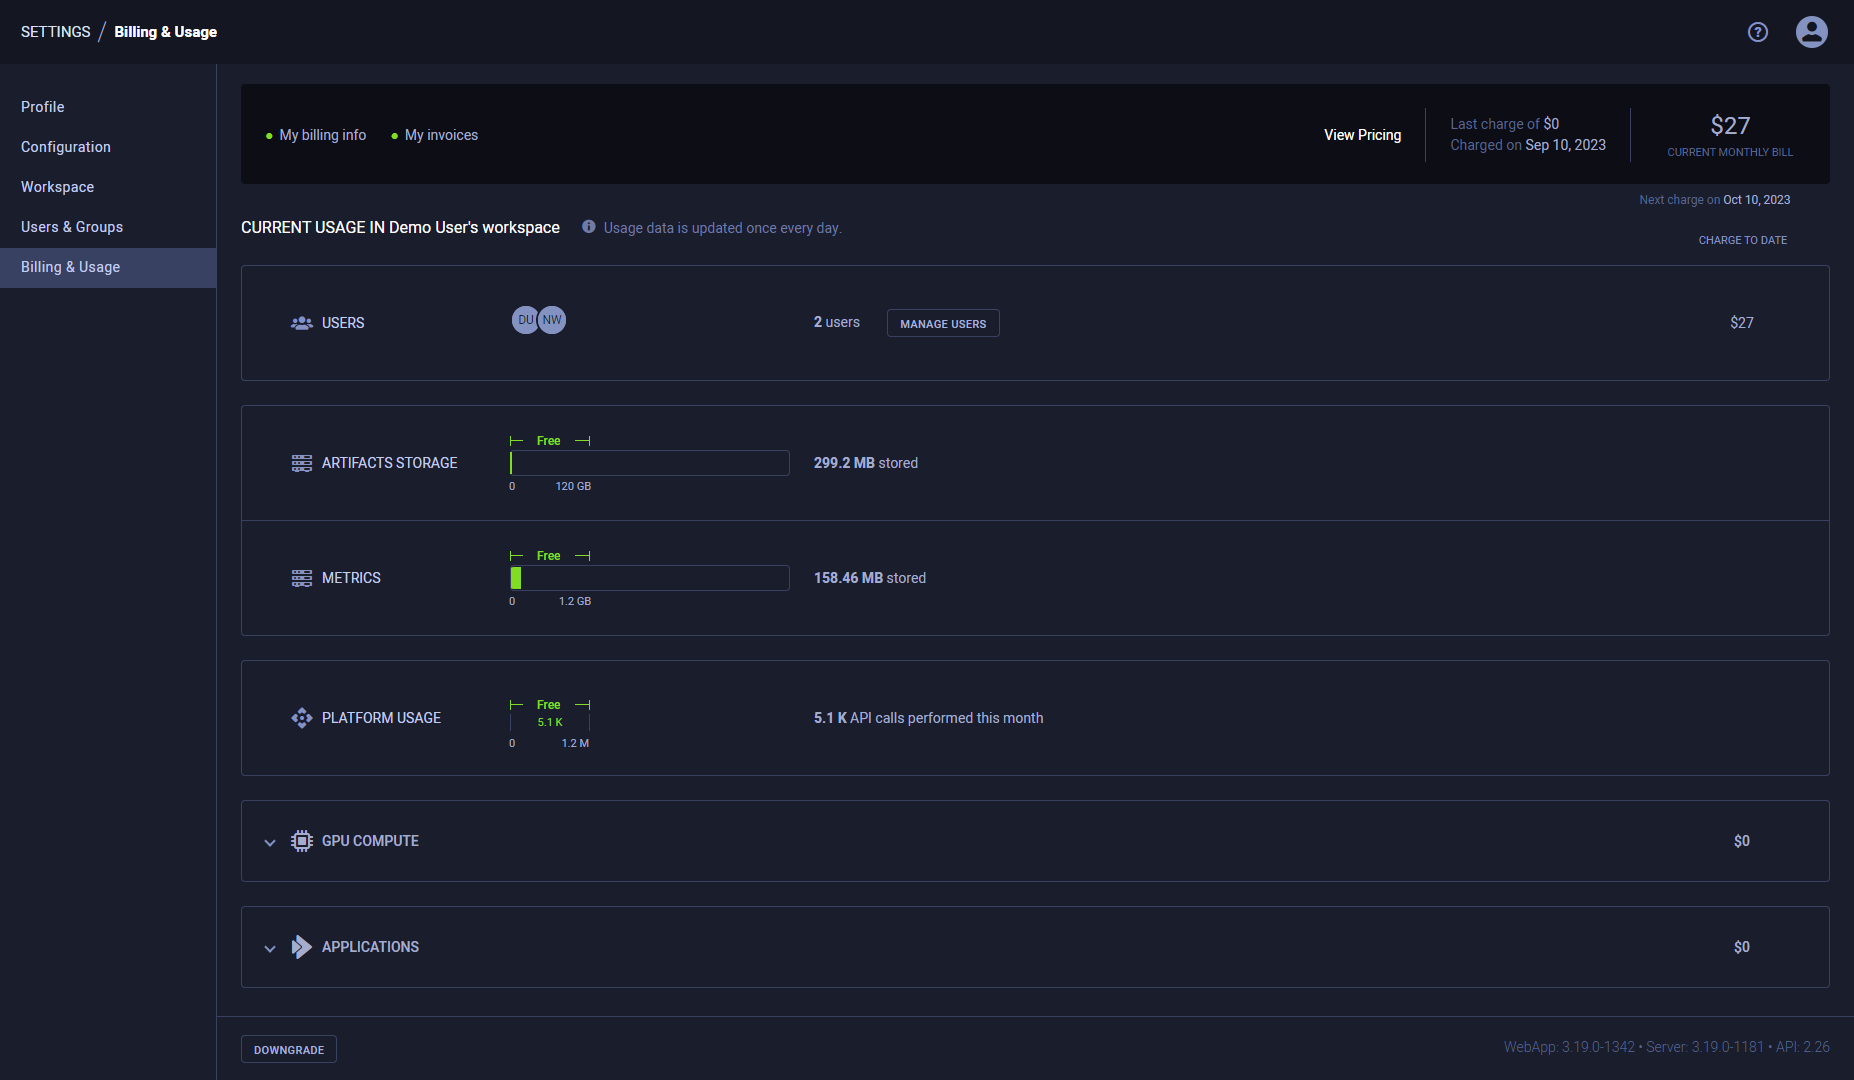Image resolution: width=1854 pixels, height=1080 pixels.
Task: Open the Workspace settings page
Action: tap(58, 187)
